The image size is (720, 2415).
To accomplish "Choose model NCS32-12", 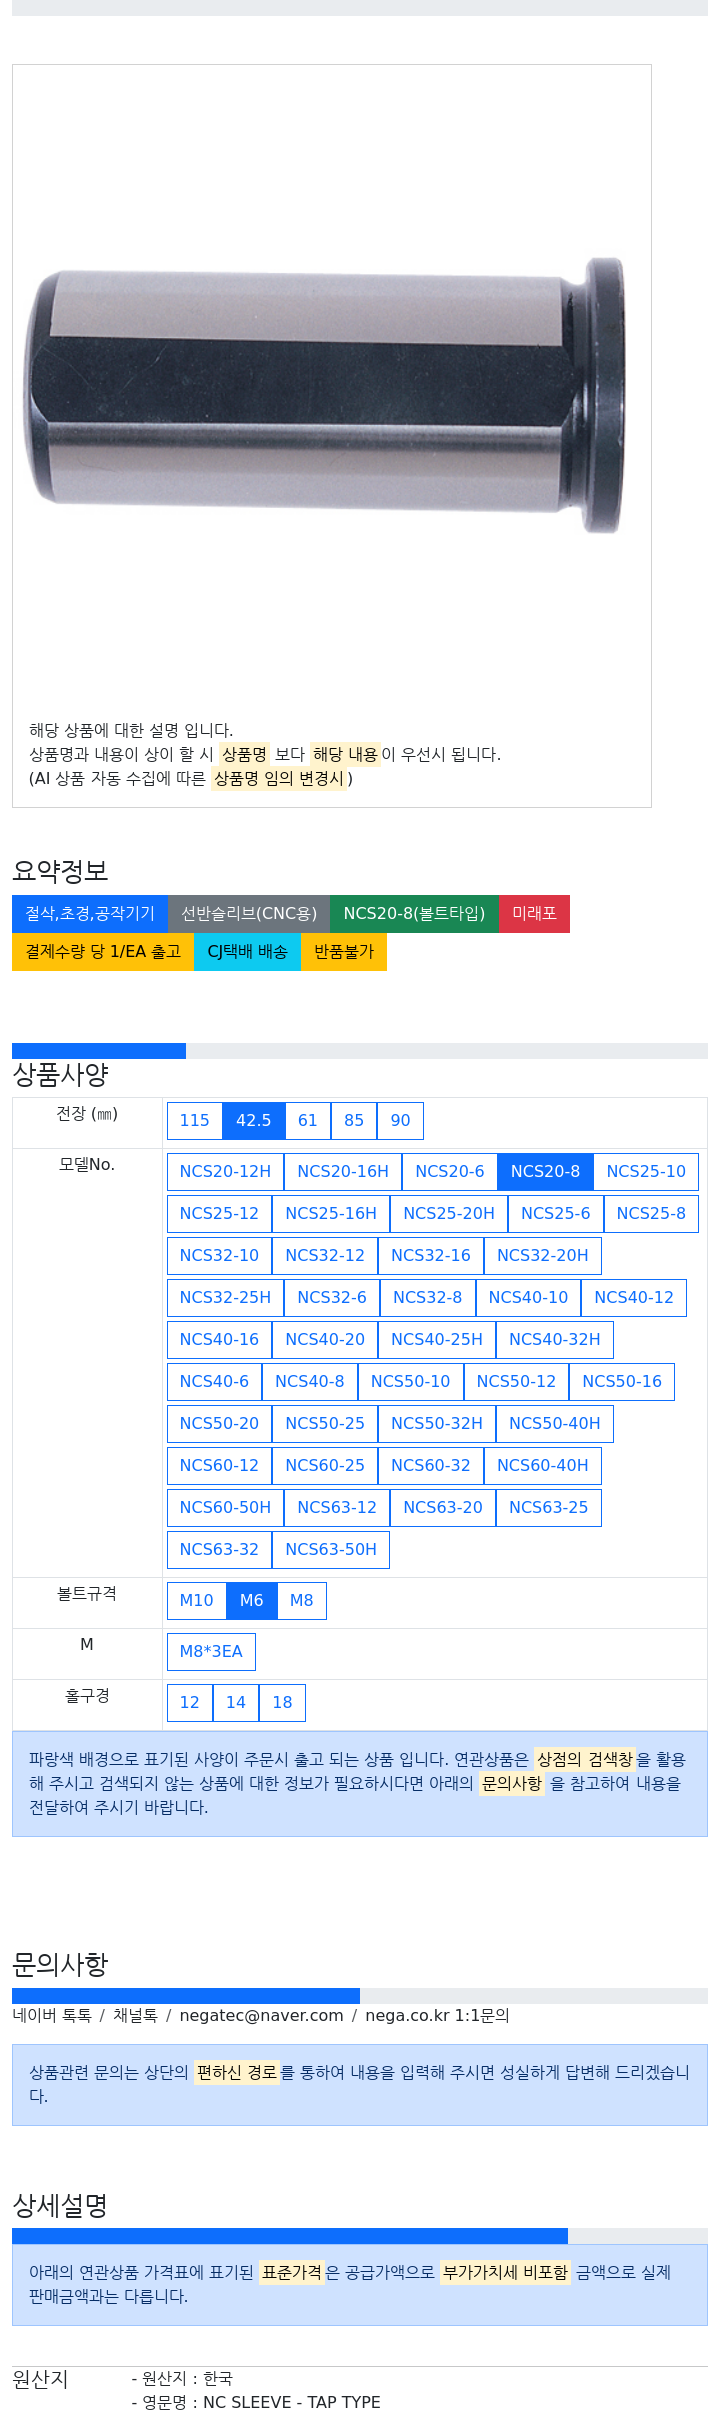I will point(325,1256).
